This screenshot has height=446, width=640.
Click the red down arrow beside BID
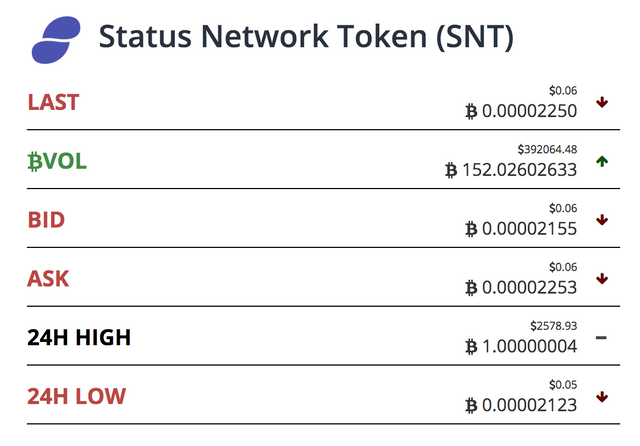pos(602,220)
